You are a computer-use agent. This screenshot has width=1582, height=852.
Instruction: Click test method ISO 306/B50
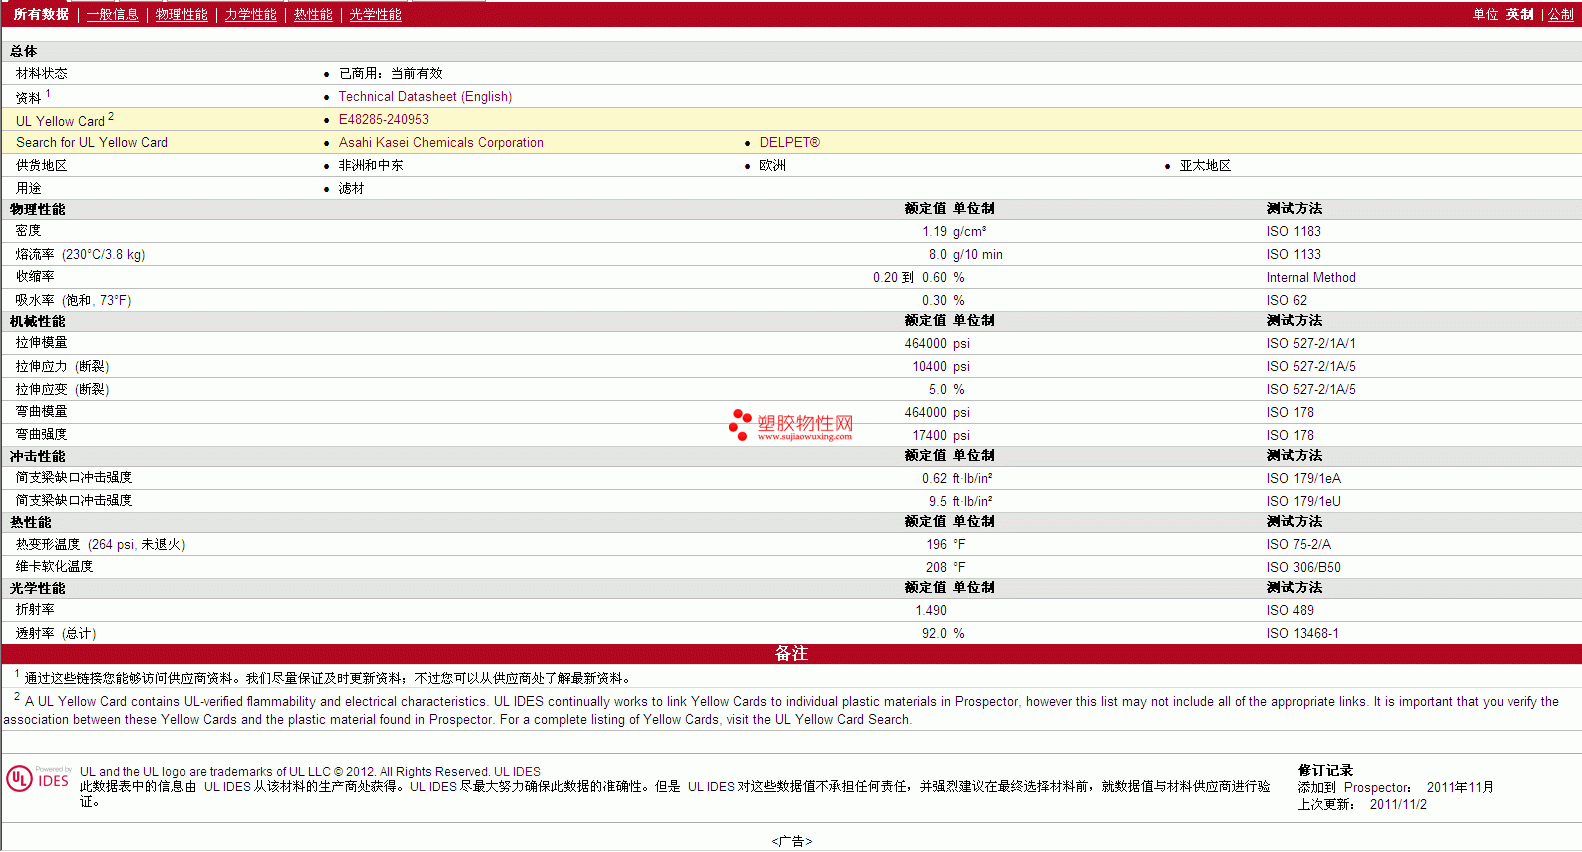pos(1304,567)
